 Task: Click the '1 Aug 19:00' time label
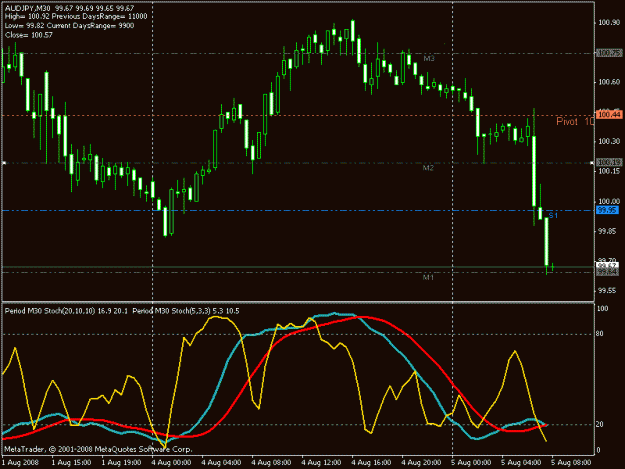pyautogui.click(x=121, y=463)
